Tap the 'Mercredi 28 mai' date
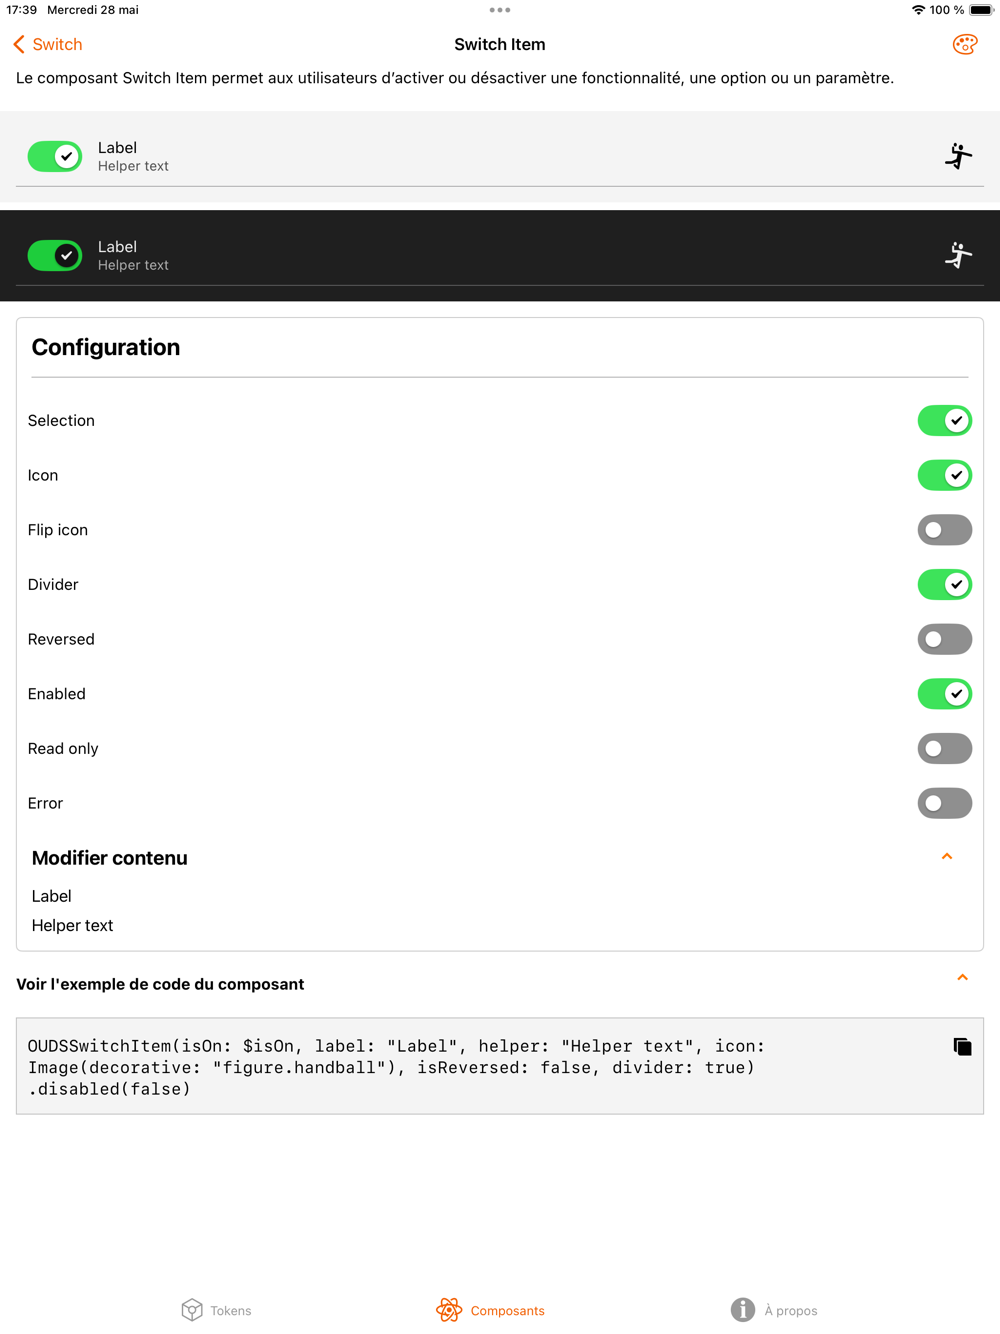Viewport: 1000px width, 1334px height. [x=93, y=10]
